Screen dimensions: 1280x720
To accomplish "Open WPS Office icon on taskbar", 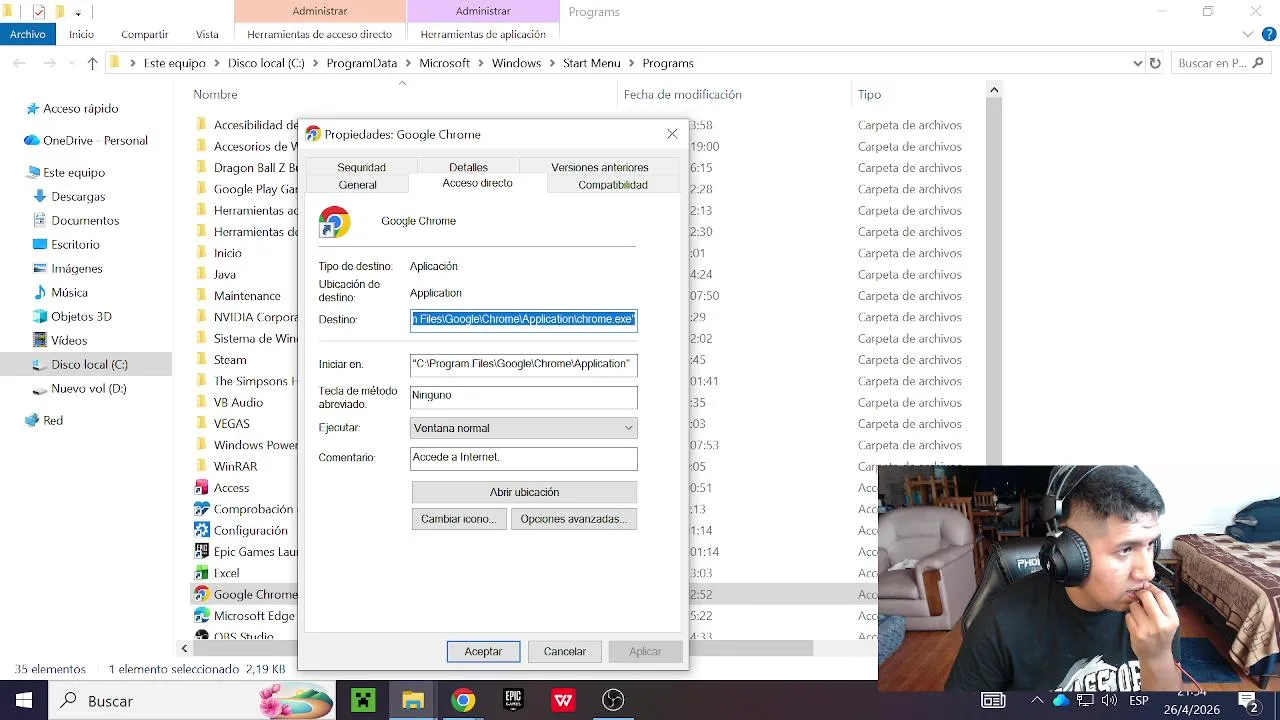I will click(563, 700).
